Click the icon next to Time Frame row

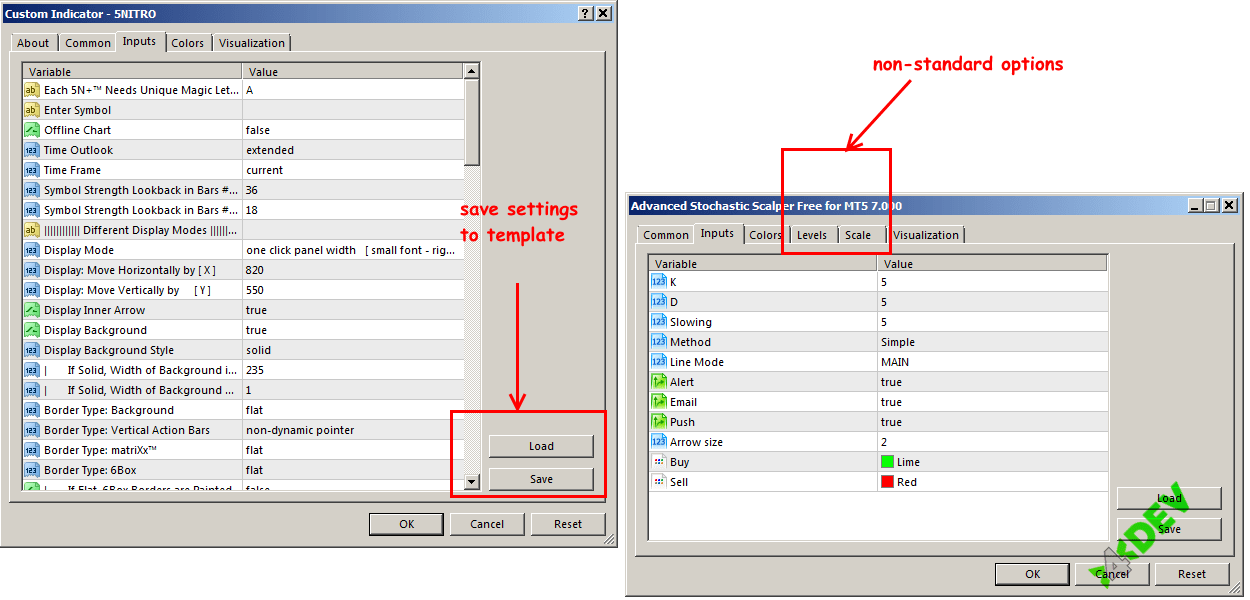pyautogui.click(x=31, y=170)
